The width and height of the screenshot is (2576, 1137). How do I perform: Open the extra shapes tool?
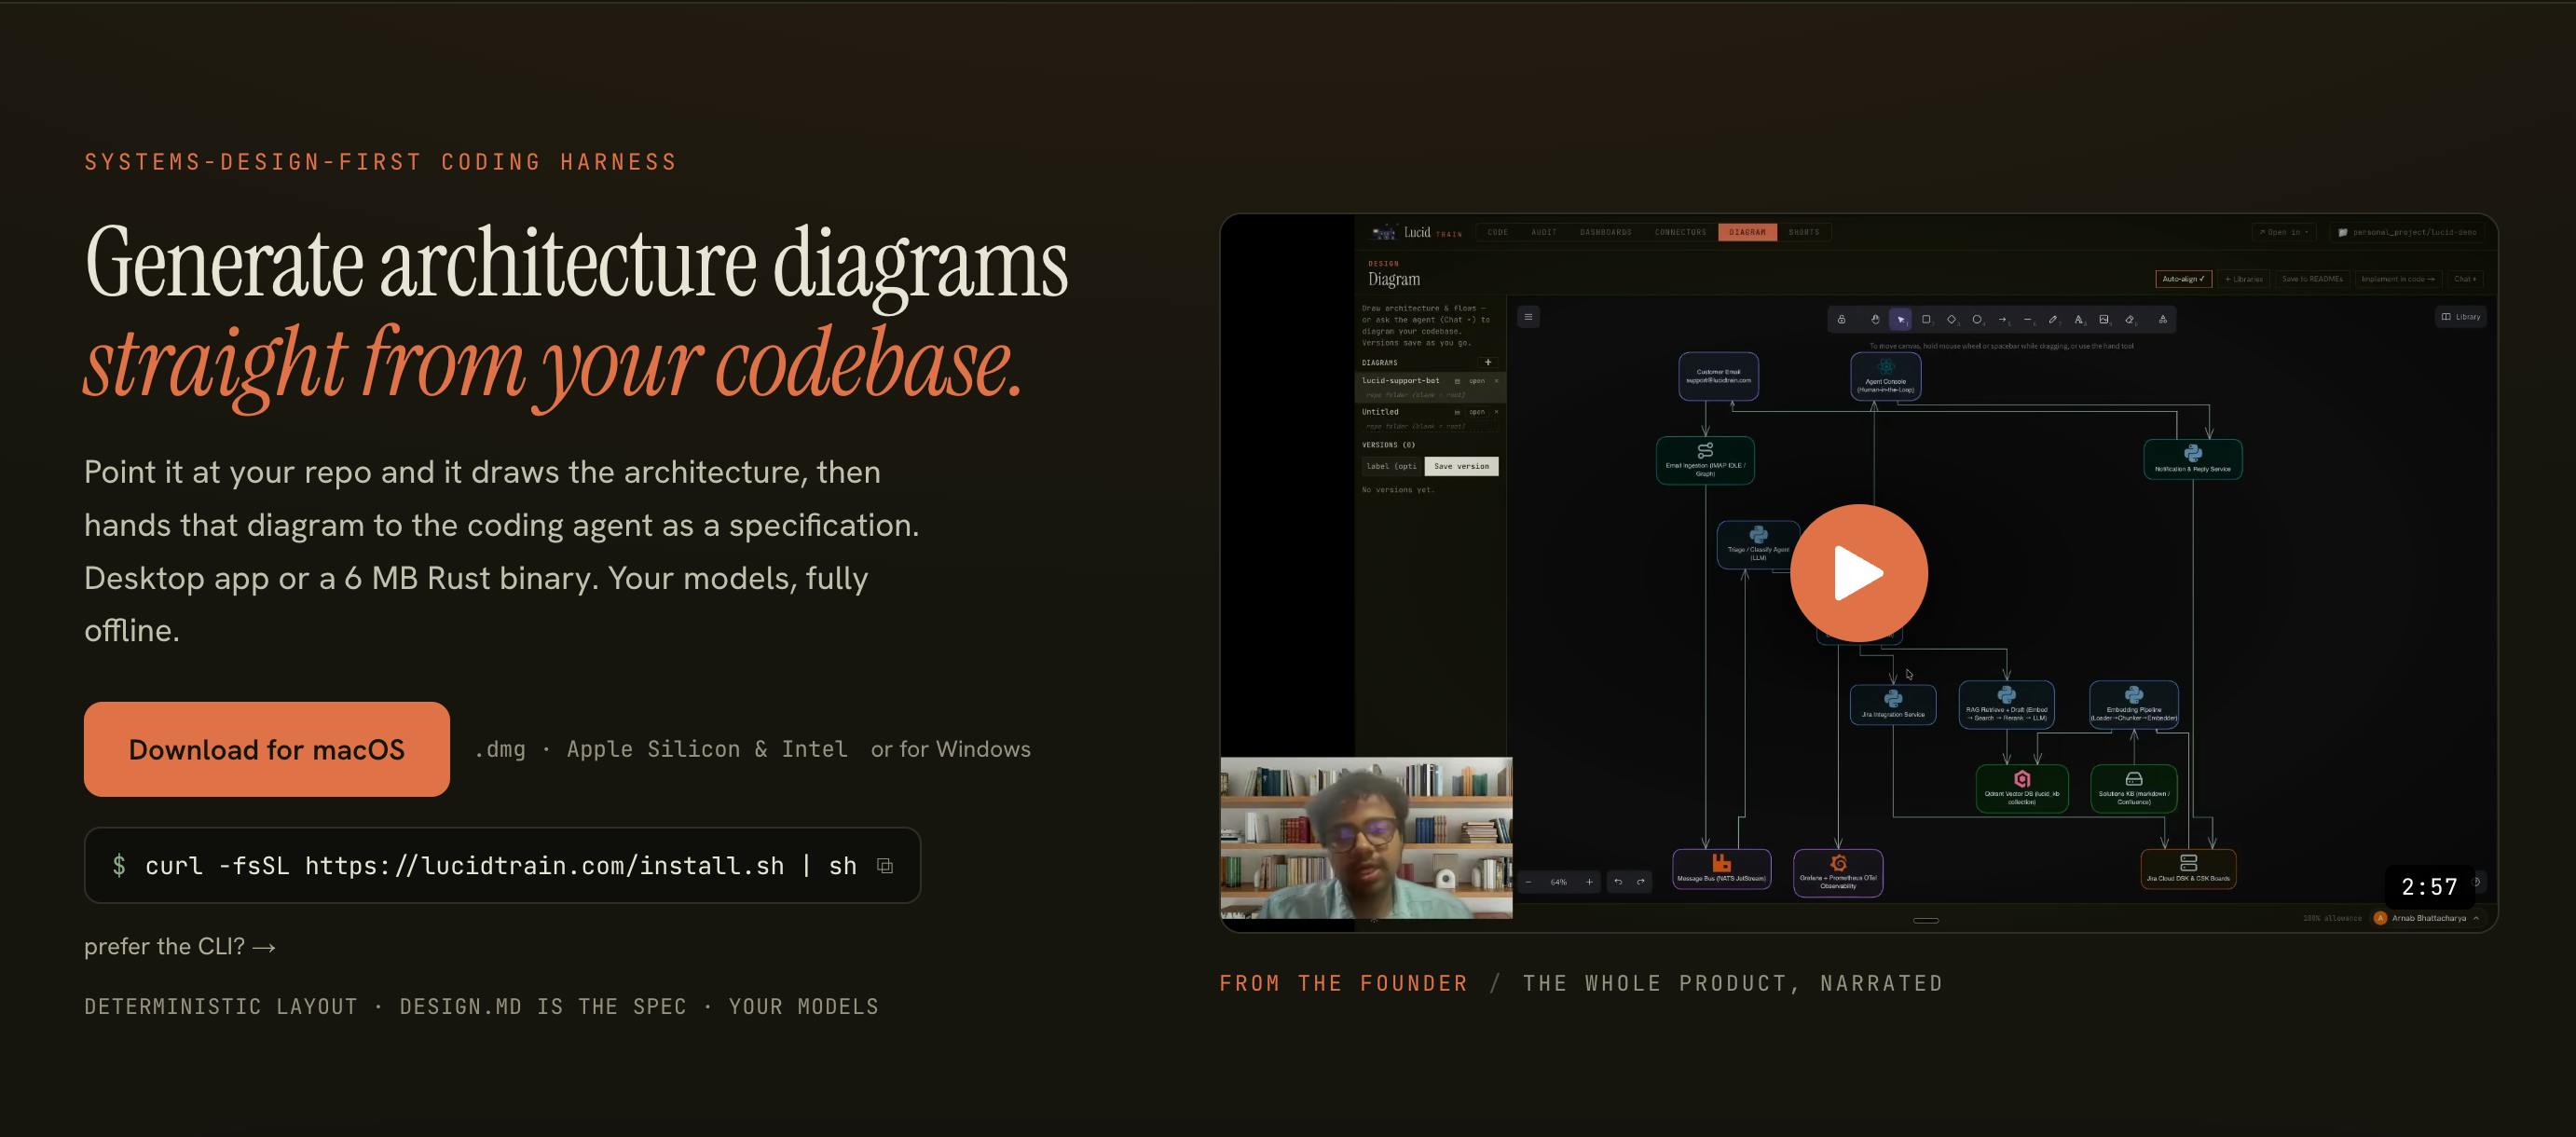tap(2162, 320)
